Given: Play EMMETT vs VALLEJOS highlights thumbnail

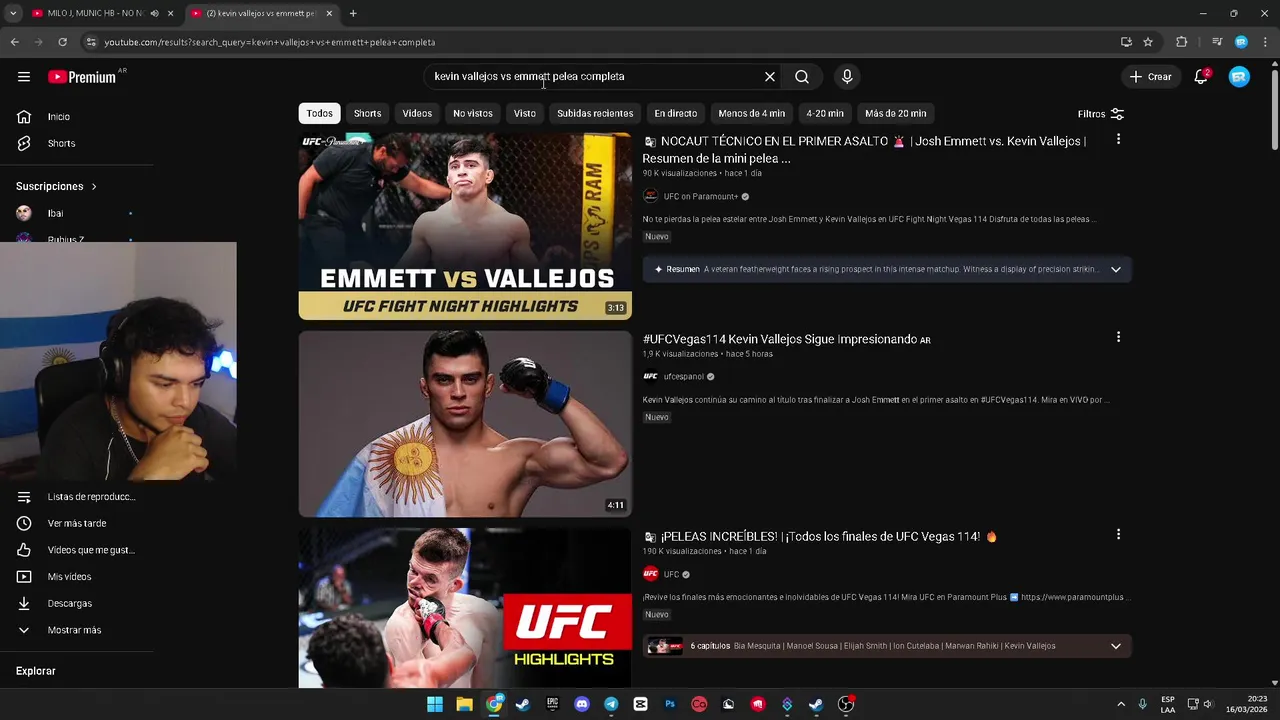Looking at the screenshot, I should [x=465, y=226].
